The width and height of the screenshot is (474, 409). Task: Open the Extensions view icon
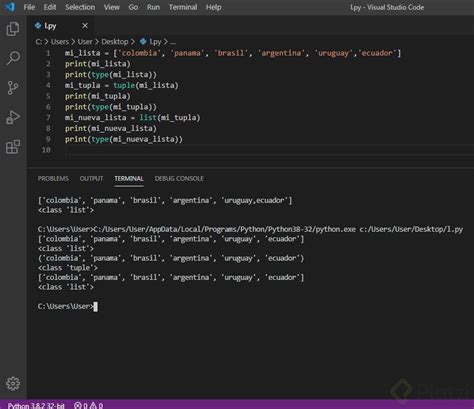13,147
